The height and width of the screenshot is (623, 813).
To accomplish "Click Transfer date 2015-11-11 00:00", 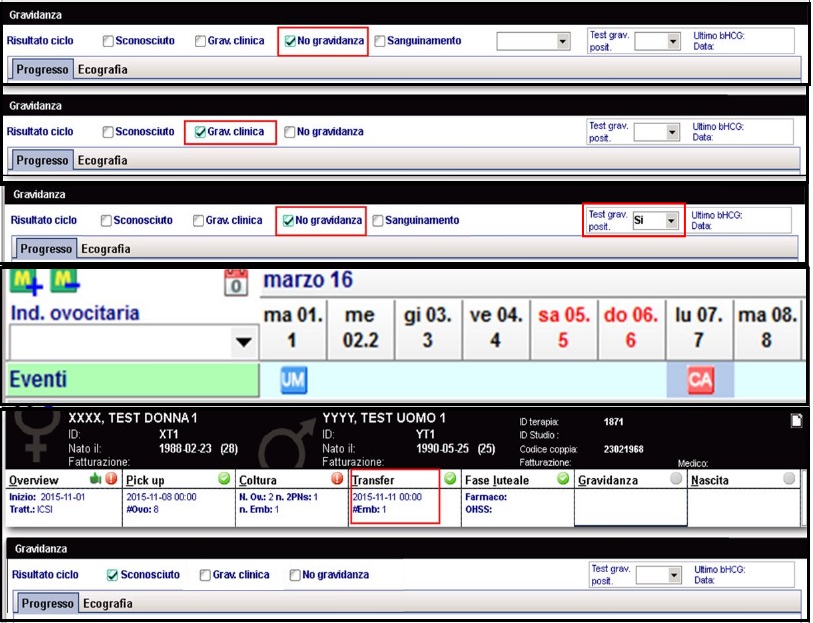I will click(387, 497).
